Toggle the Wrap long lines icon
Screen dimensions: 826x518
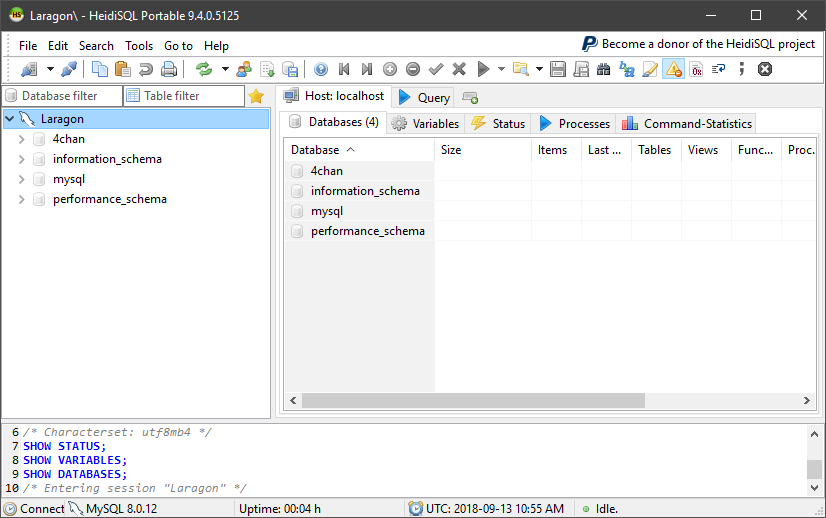pos(719,69)
